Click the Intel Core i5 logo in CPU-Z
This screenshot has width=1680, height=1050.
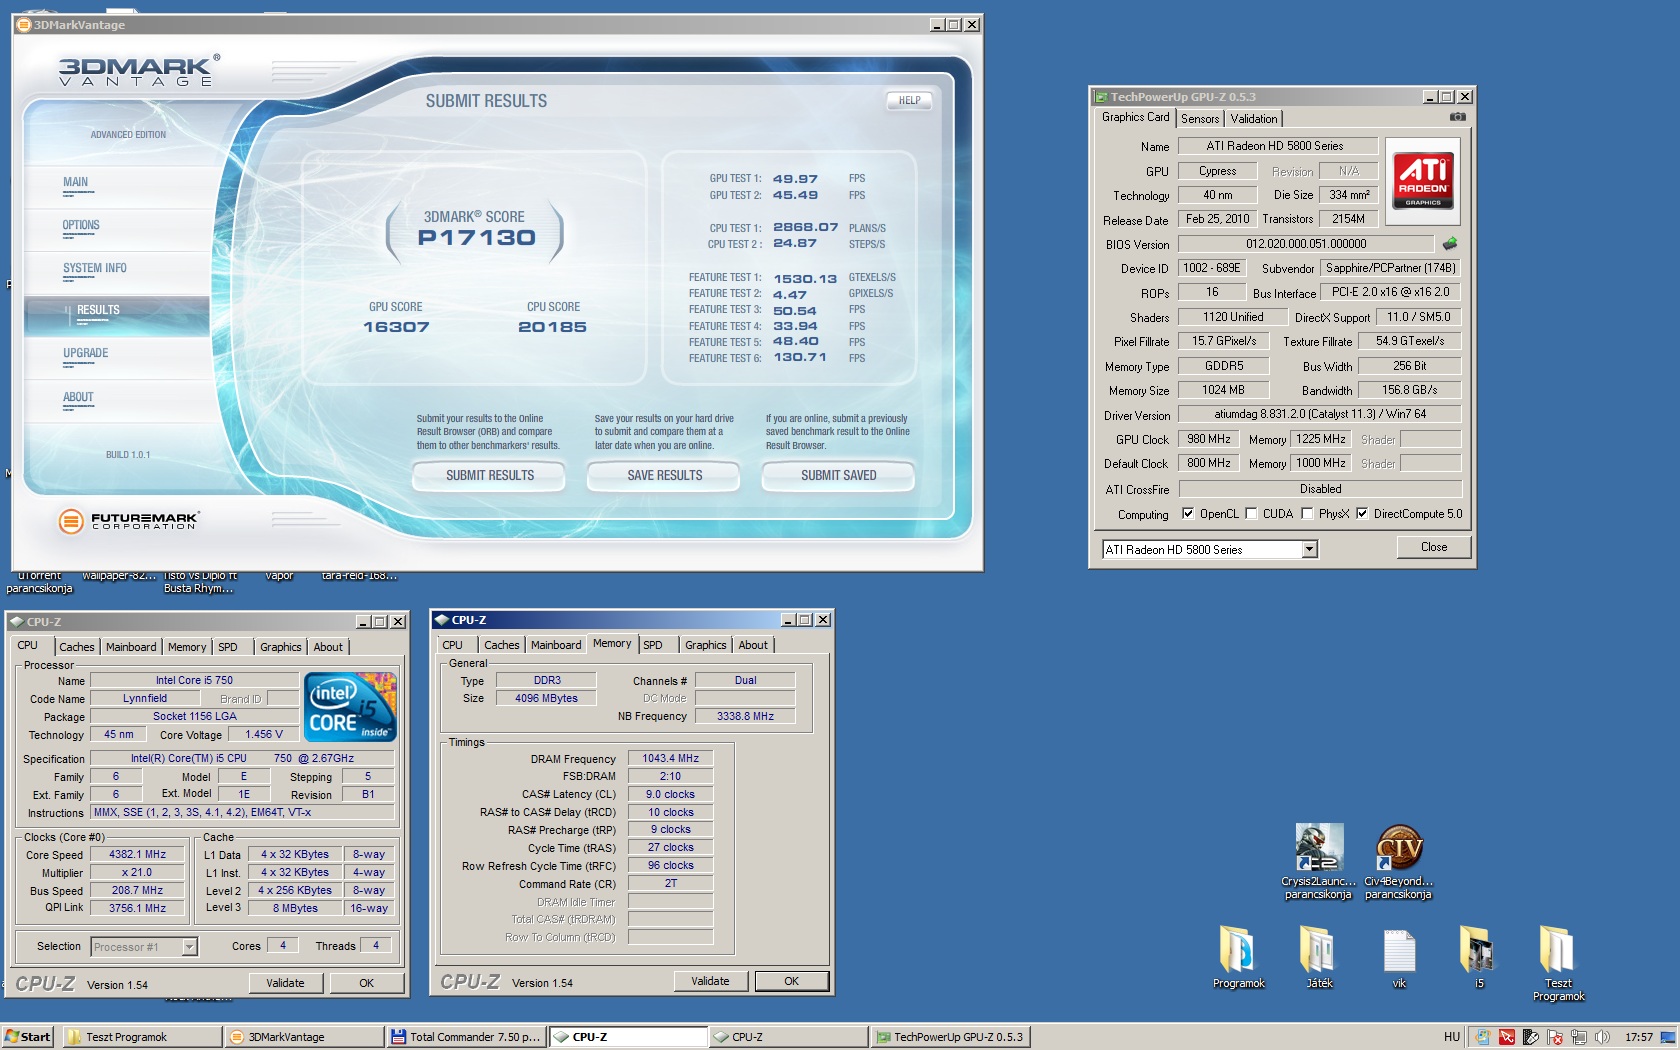[350, 707]
